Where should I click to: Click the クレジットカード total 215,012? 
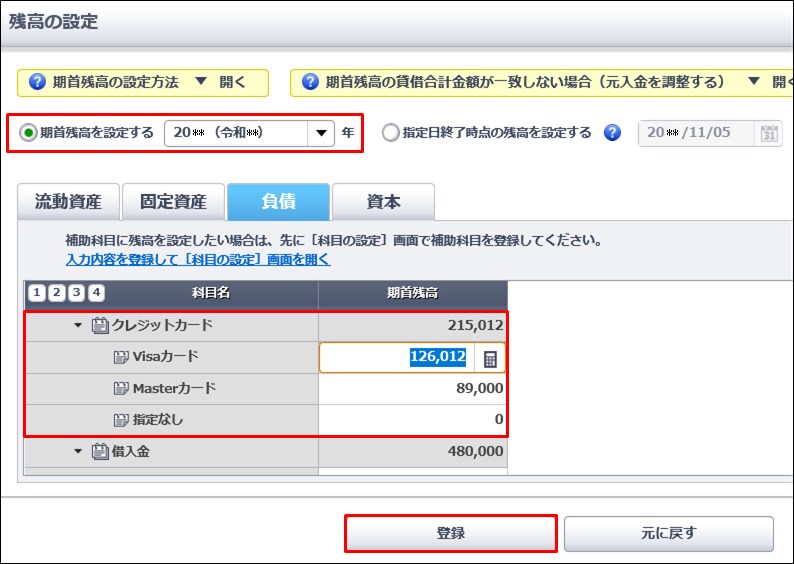[x=413, y=326]
